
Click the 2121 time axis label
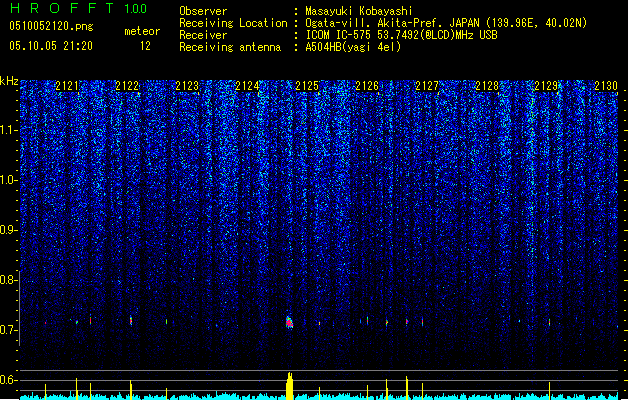click(x=67, y=86)
